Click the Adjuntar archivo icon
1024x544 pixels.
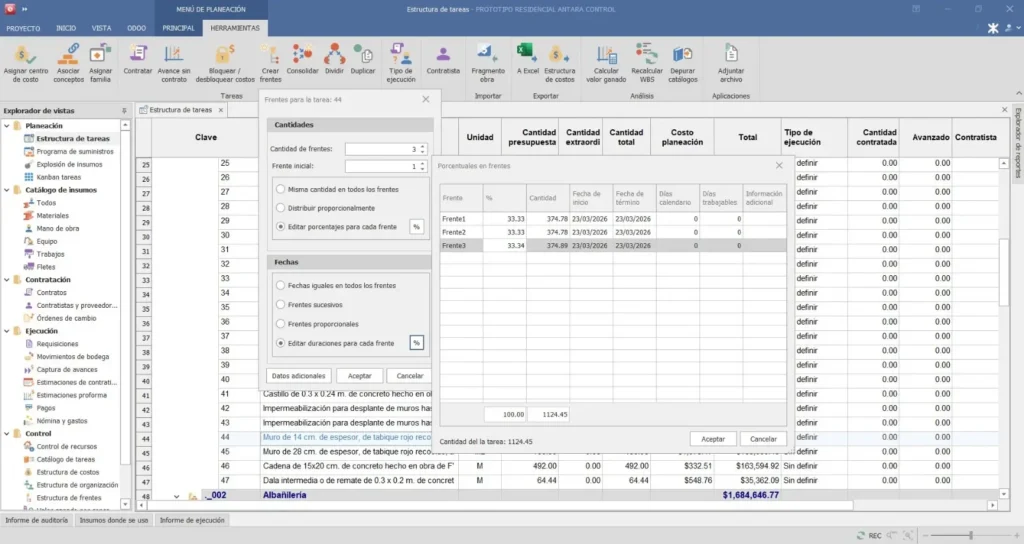[731, 55]
